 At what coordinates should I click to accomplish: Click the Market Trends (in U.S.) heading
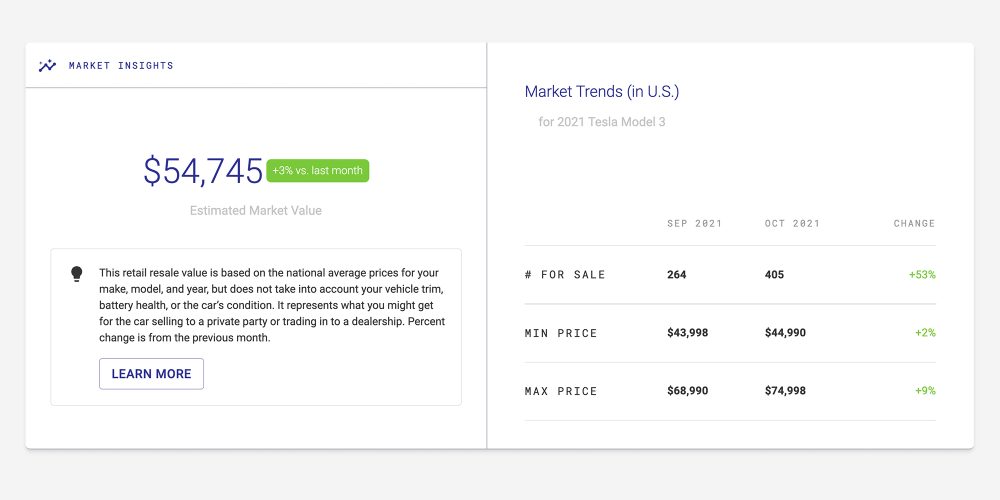point(601,92)
